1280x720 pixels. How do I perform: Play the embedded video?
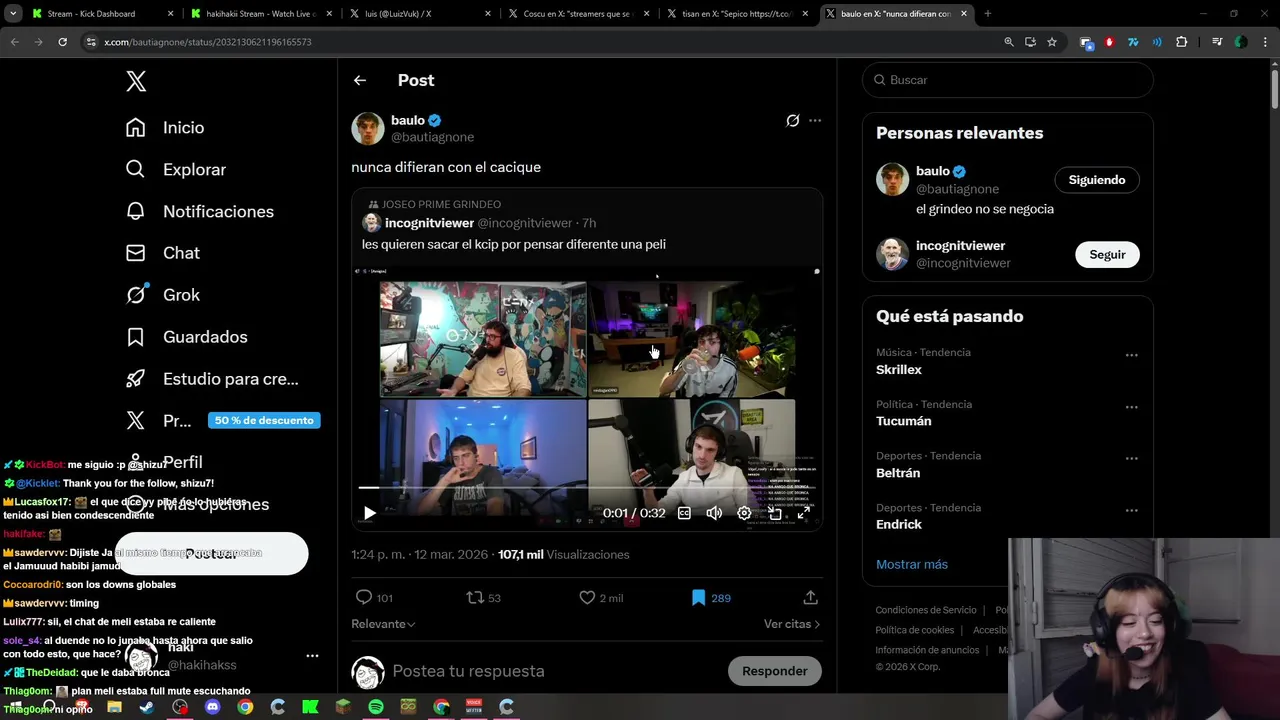tap(369, 513)
